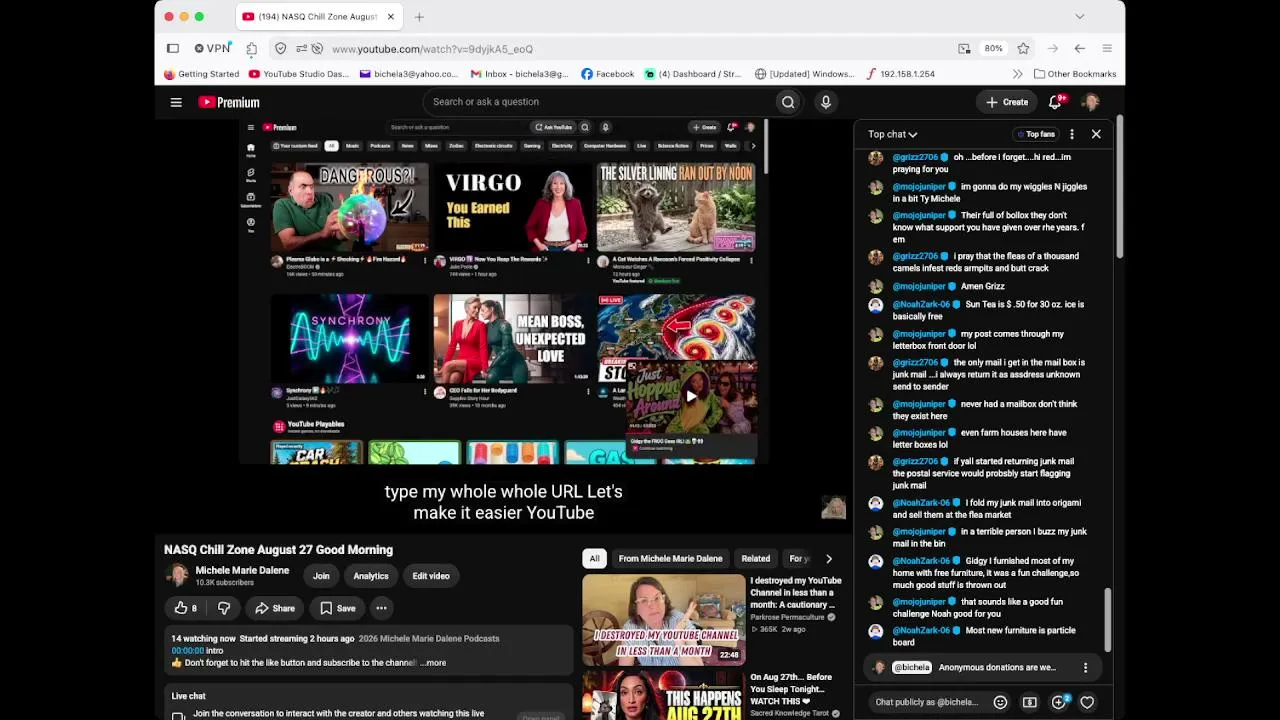Select the All filter chip
The height and width of the screenshot is (720, 1280).
pos(594,559)
